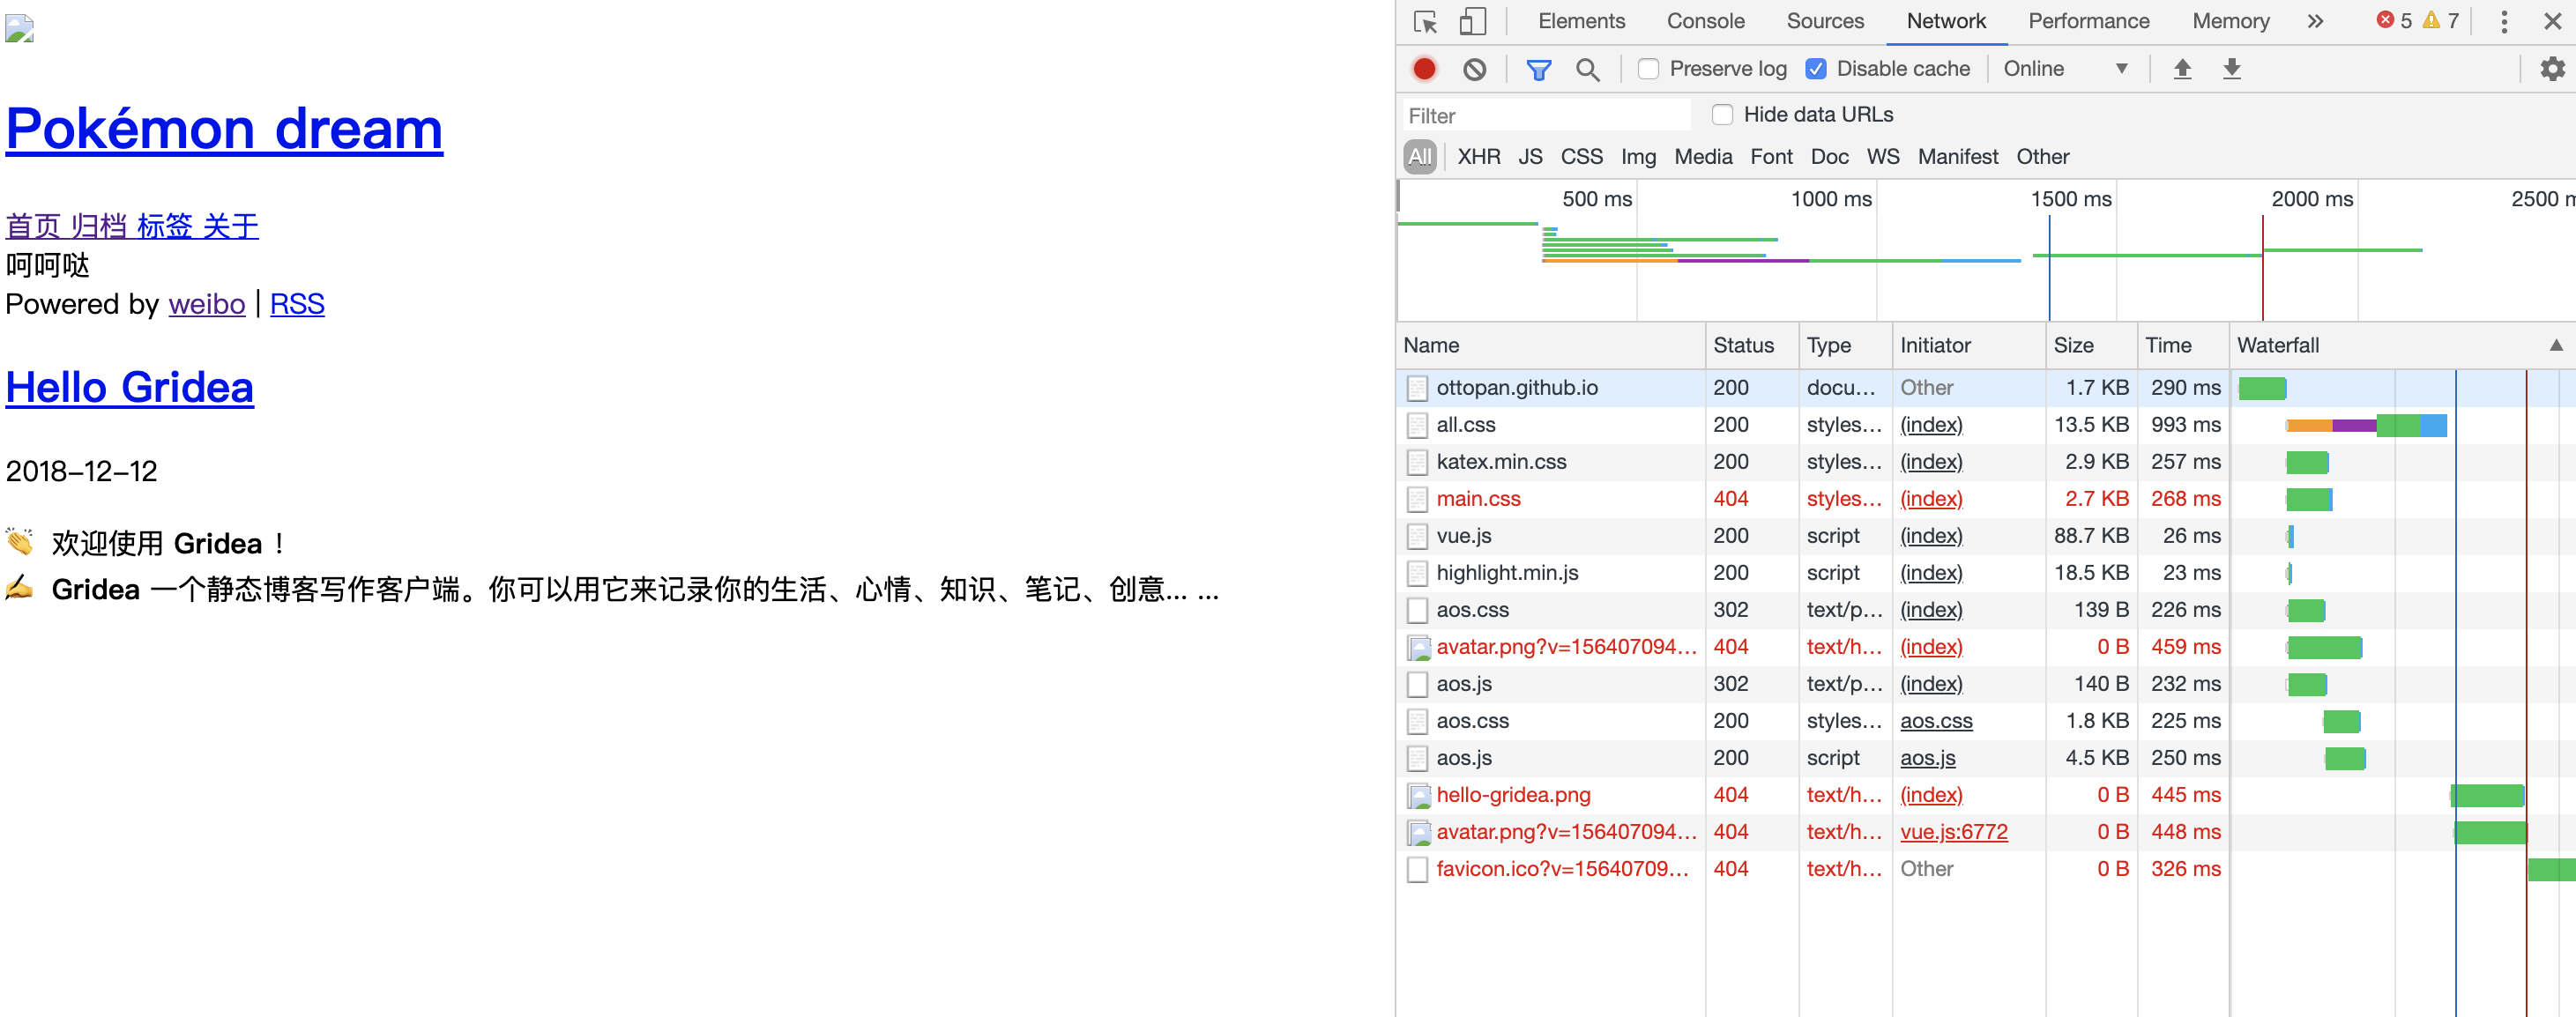The width and height of the screenshot is (2576, 1017).
Task: Open the RSS feed link
Action: tap(297, 304)
